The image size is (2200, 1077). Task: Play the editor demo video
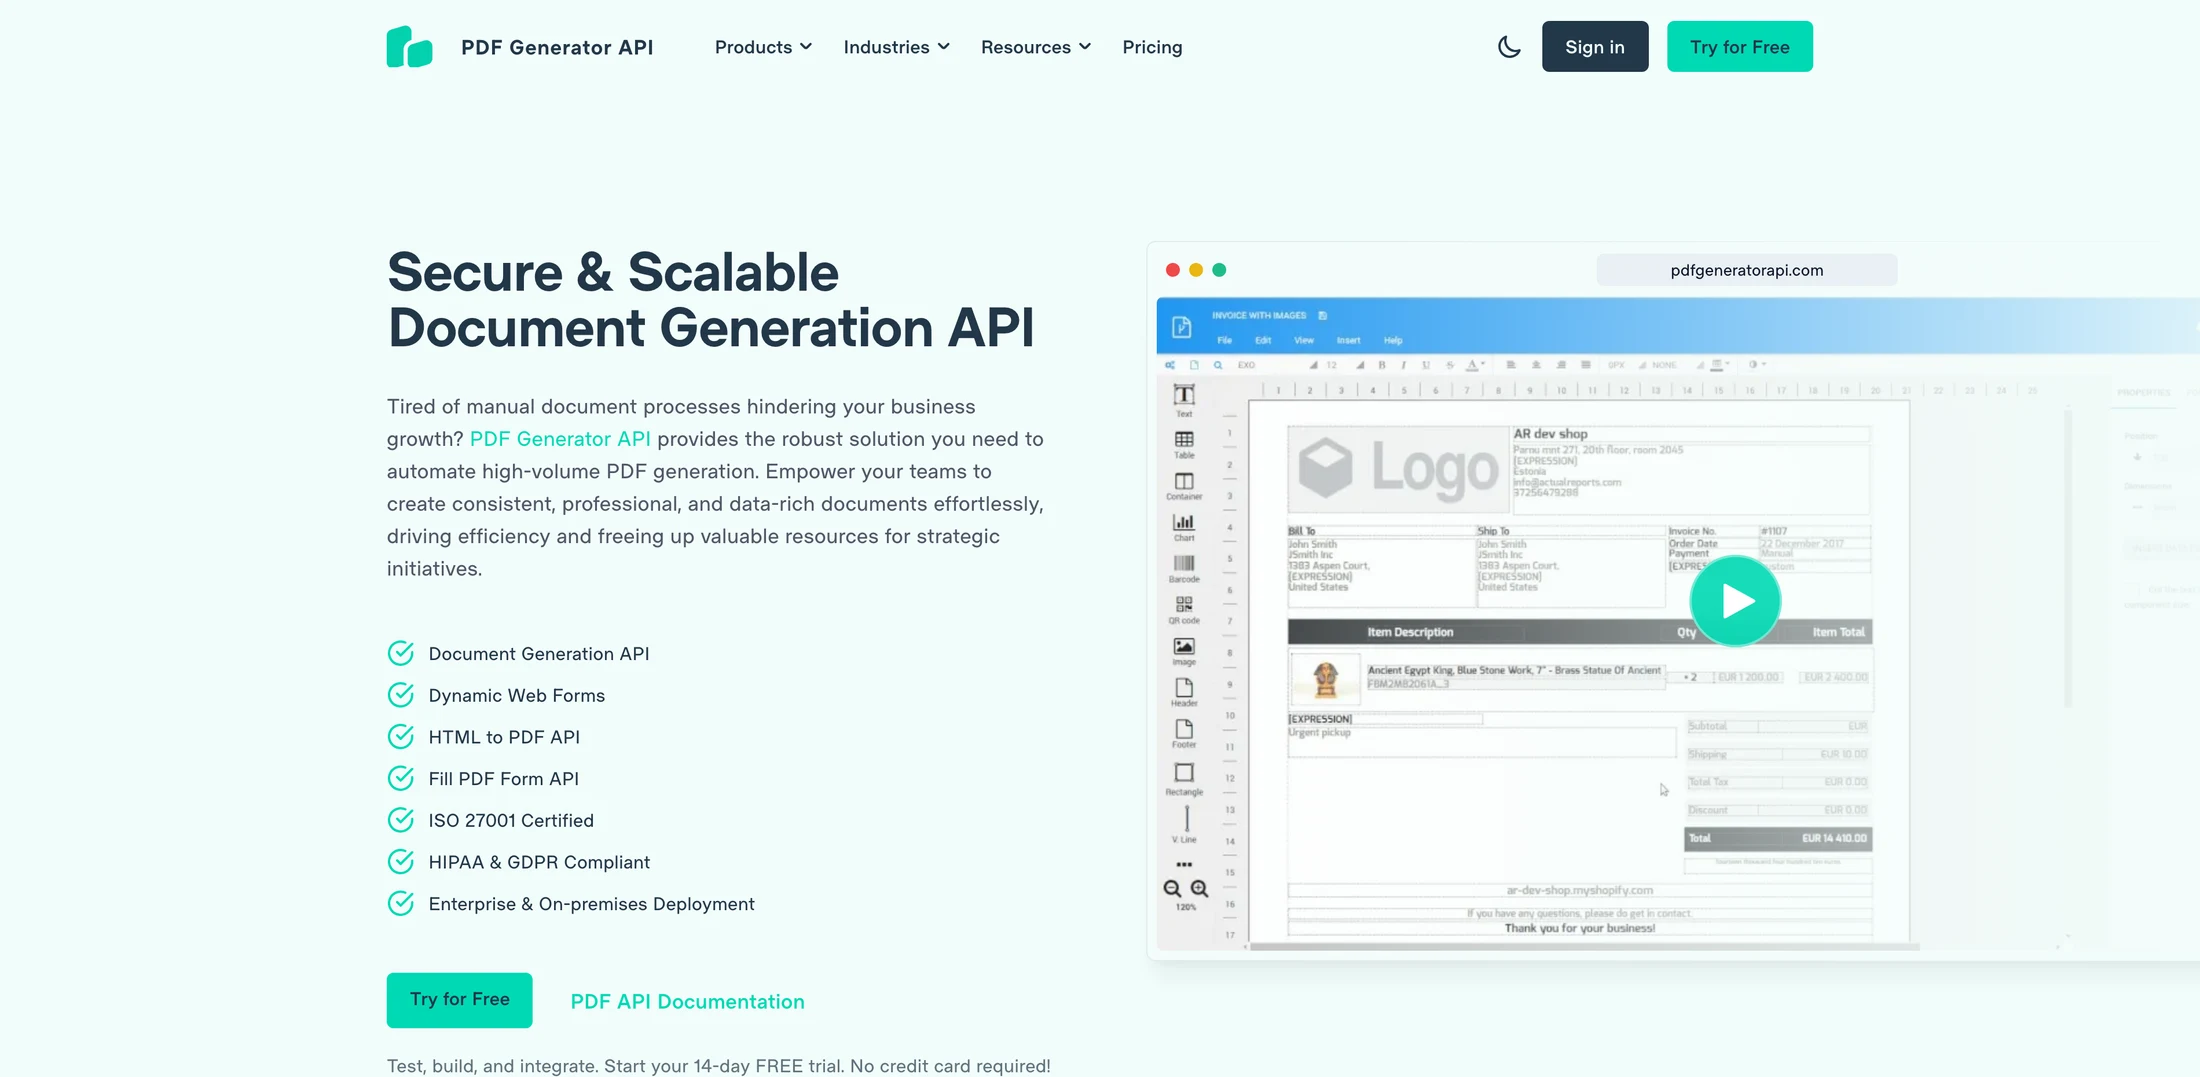[x=1735, y=601]
